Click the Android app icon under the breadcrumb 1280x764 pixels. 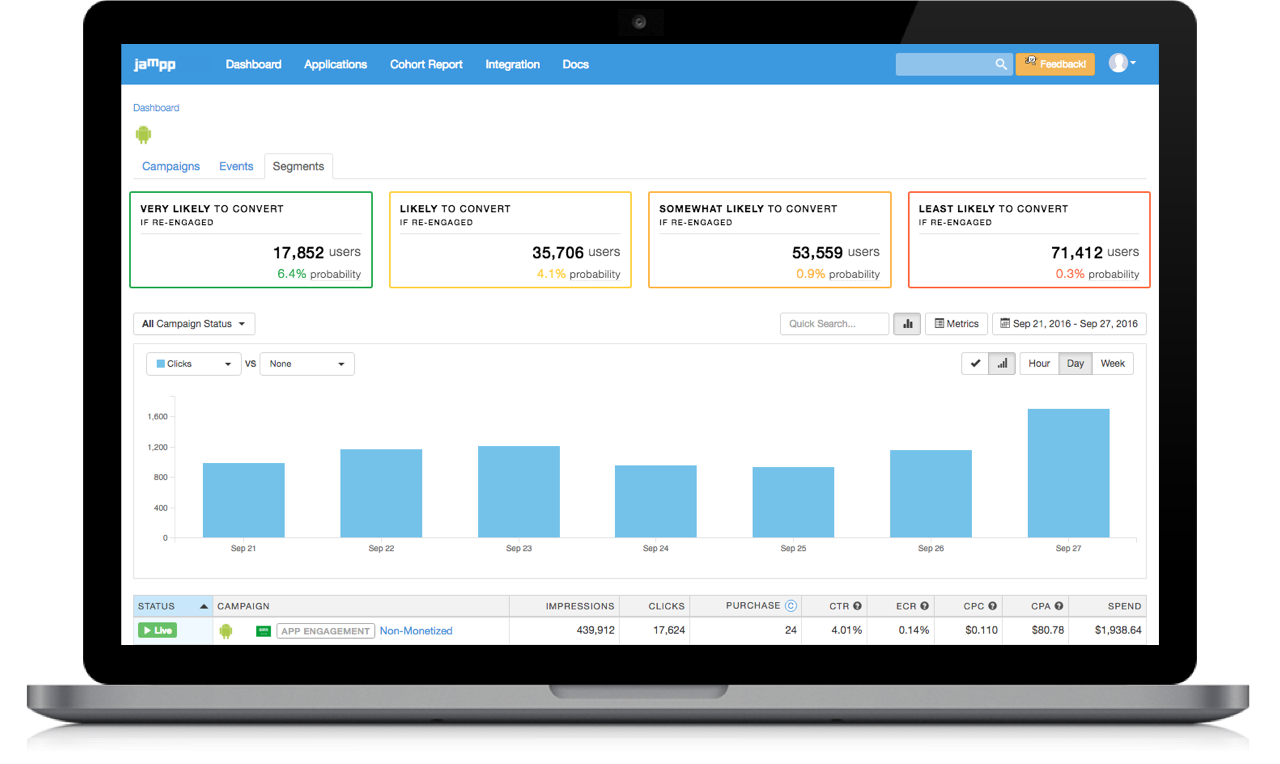click(x=143, y=134)
